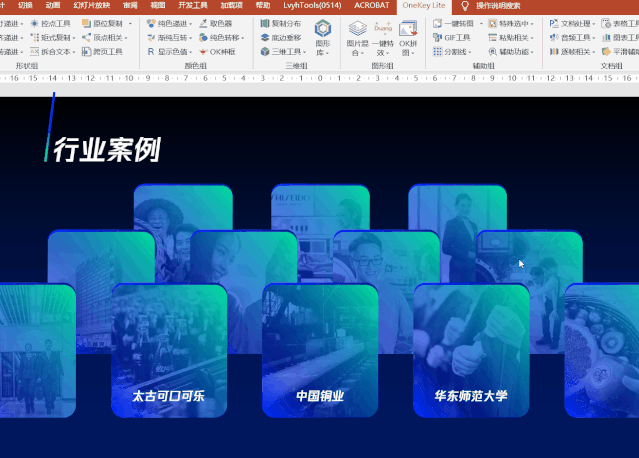Open the 开发工具 developer tab
Viewport: 639px width, 458px height.
tap(193, 5)
